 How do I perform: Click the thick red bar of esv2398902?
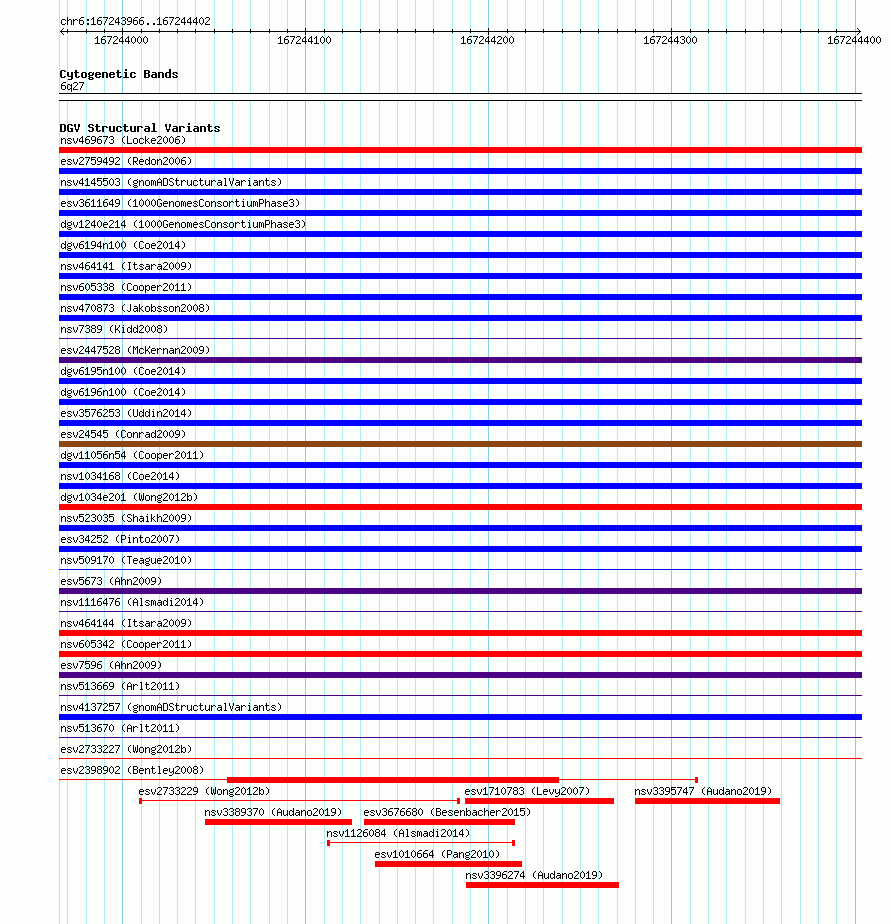point(393,780)
